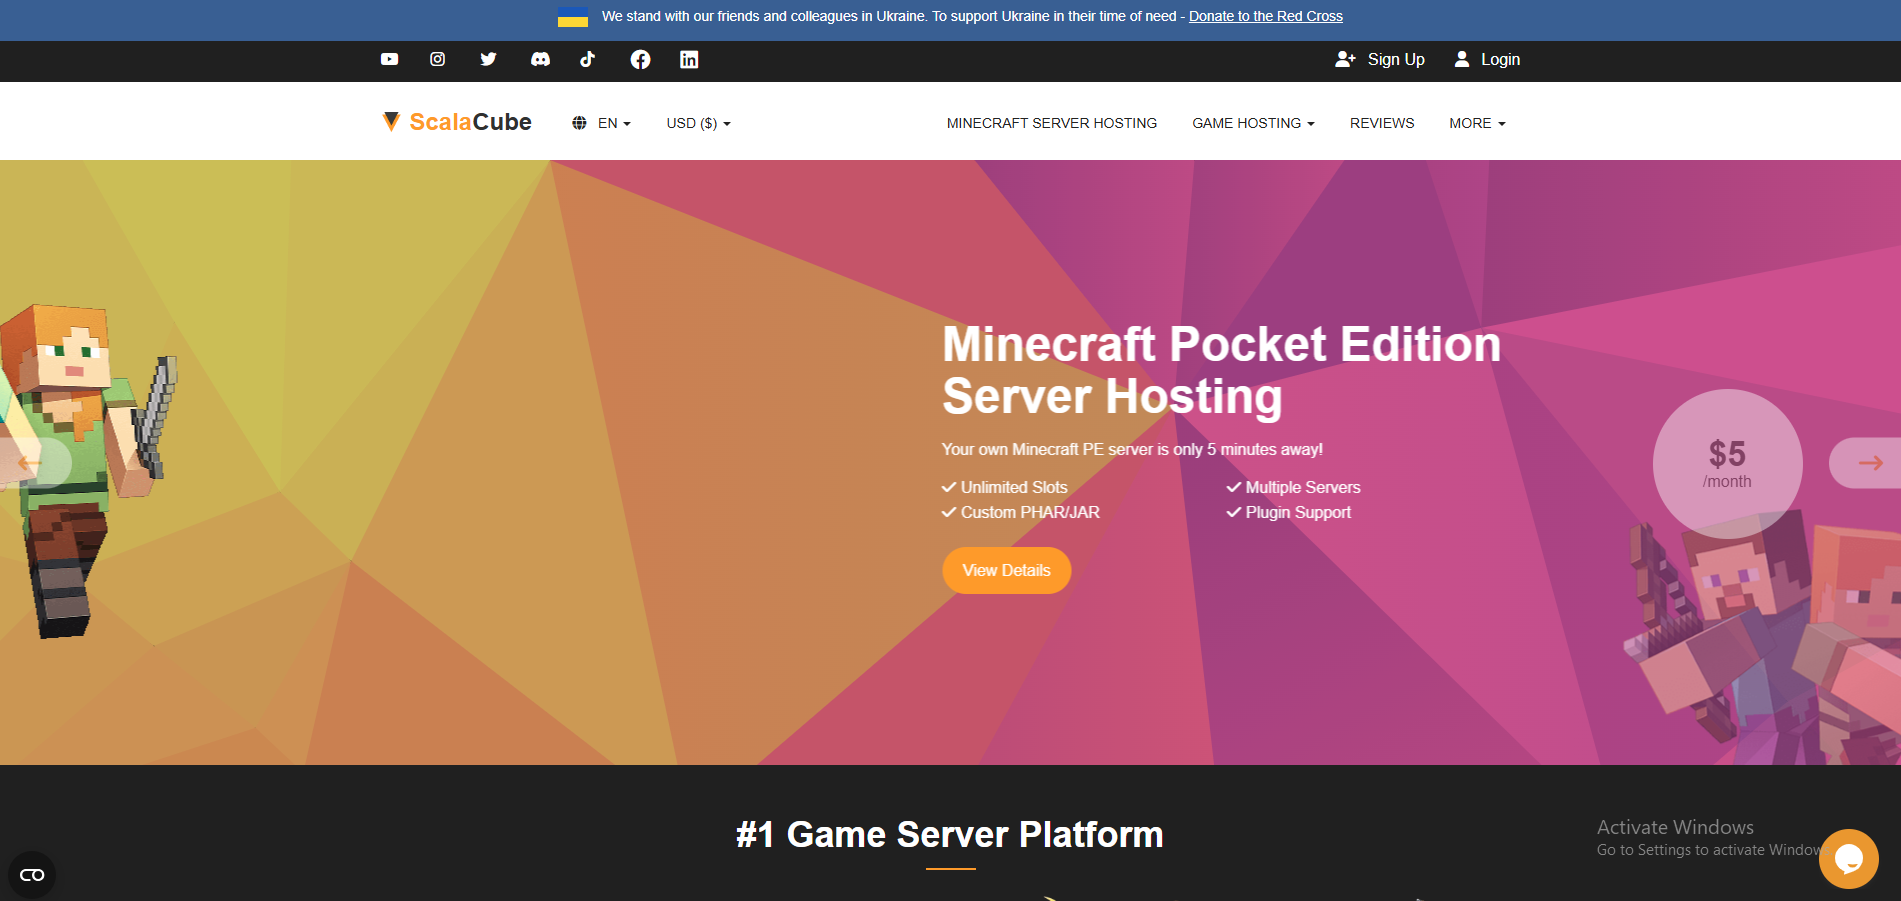Open the Facebook icon link
The height and width of the screenshot is (901, 1901).
click(x=640, y=60)
